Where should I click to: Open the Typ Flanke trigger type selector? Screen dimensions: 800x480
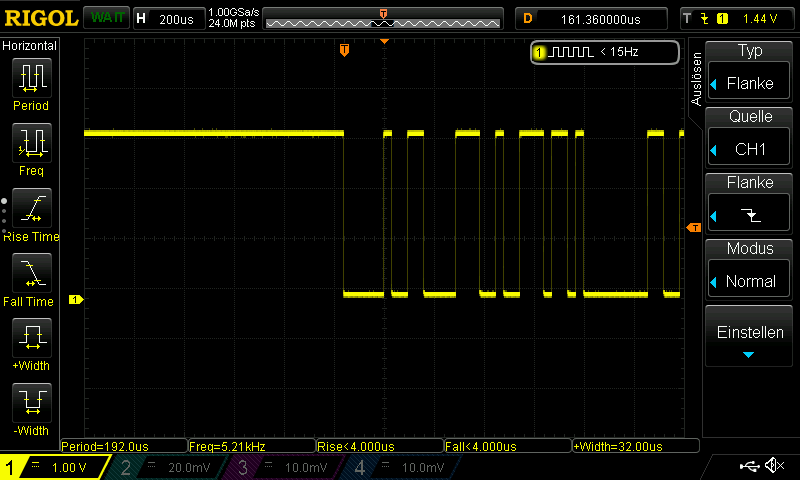(750, 70)
